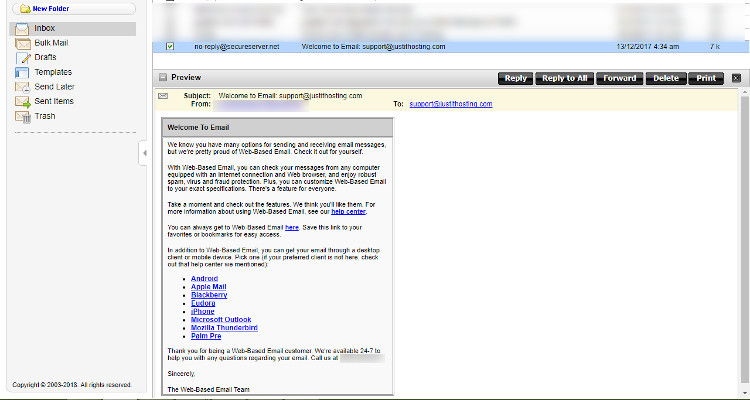Select the Sent Items folder label
Viewport: 750px width, 400px height.
tap(54, 101)
